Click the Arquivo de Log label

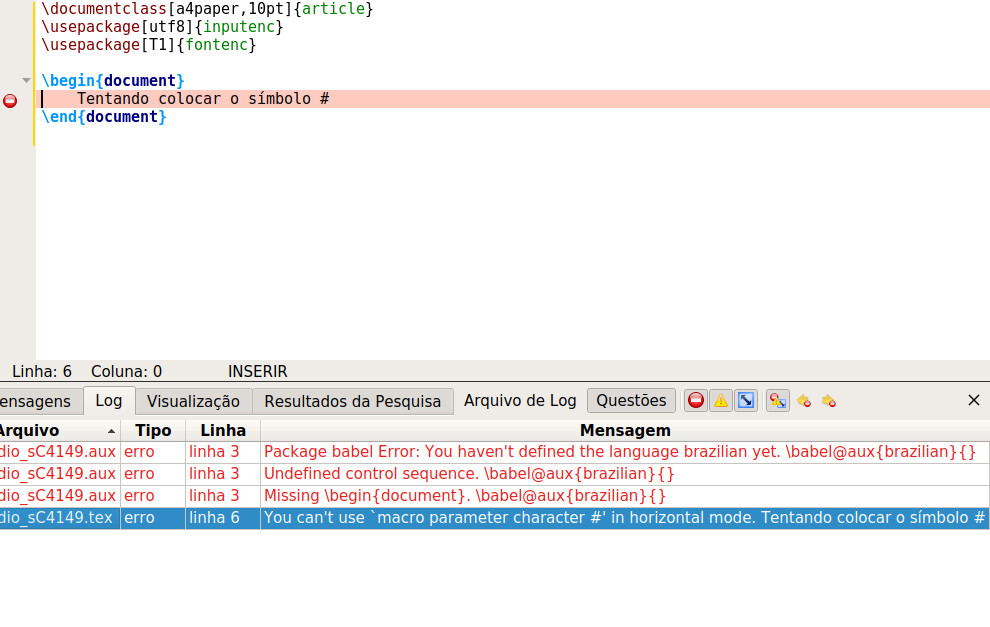520,400
